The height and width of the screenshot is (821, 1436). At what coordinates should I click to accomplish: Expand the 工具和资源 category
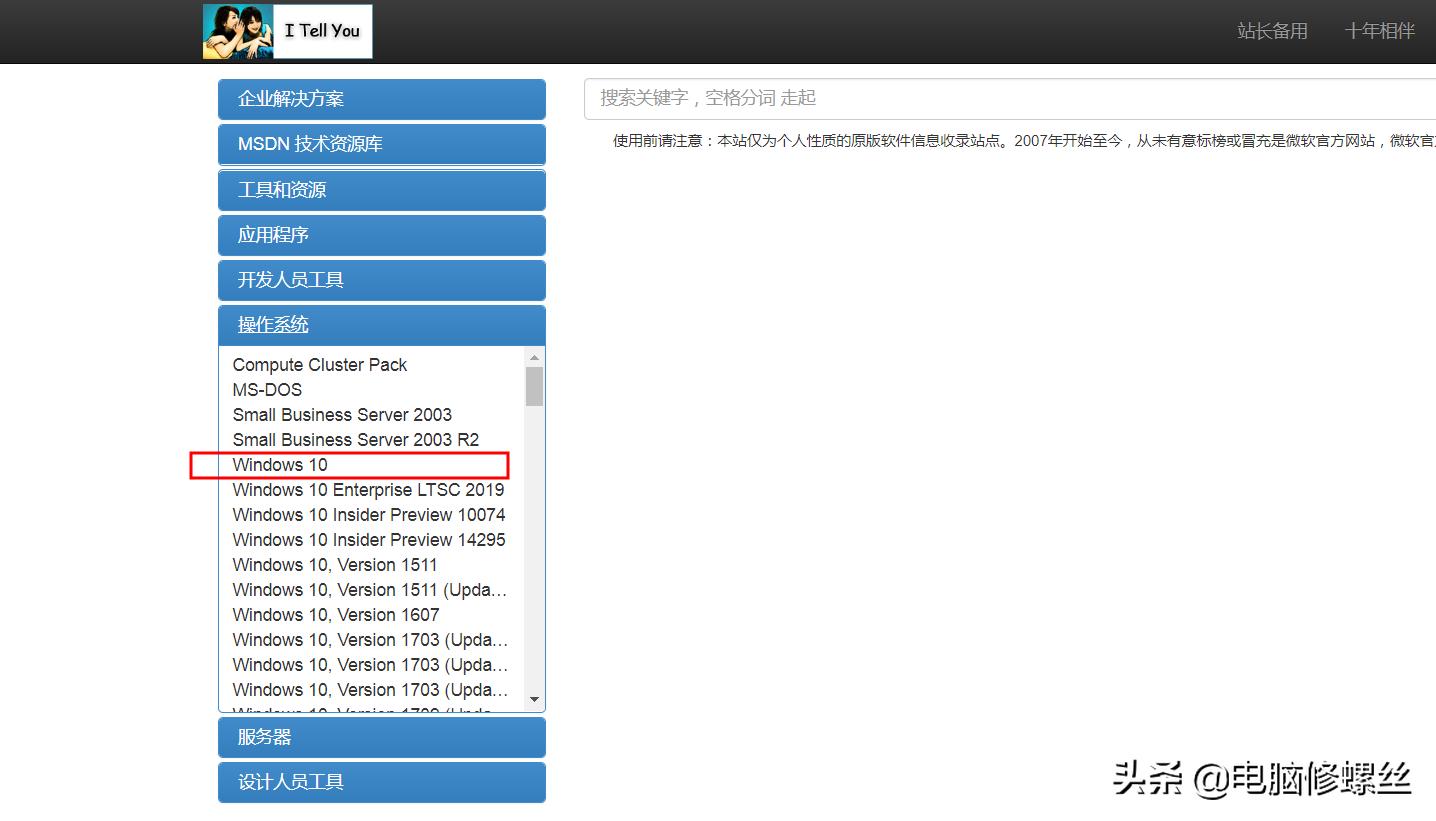pos(381,189)
